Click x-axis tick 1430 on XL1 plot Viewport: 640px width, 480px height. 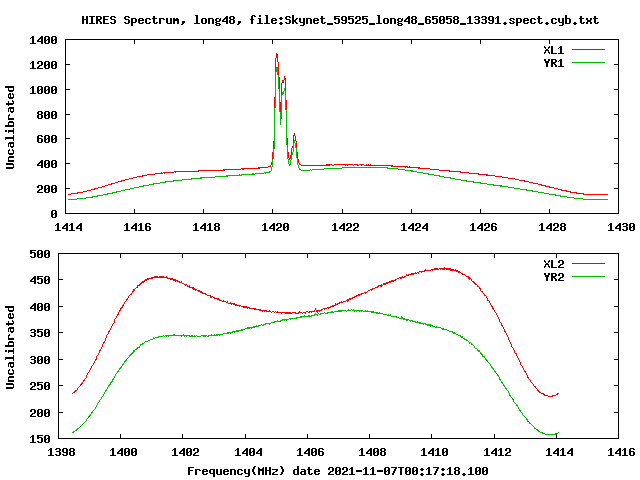tap(621, 227)
